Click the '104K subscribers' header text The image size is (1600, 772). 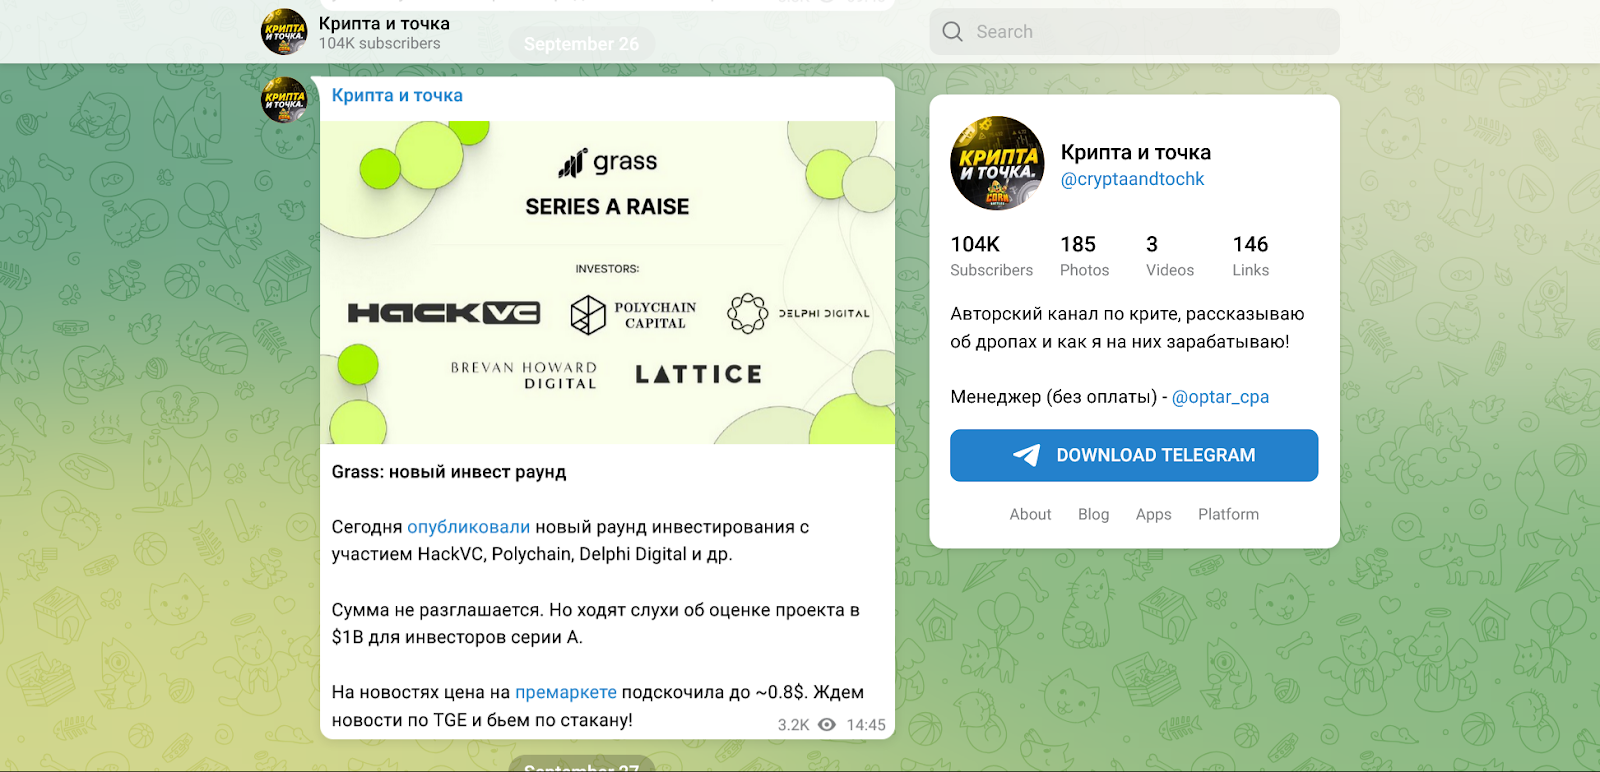[x=379, y=43]
